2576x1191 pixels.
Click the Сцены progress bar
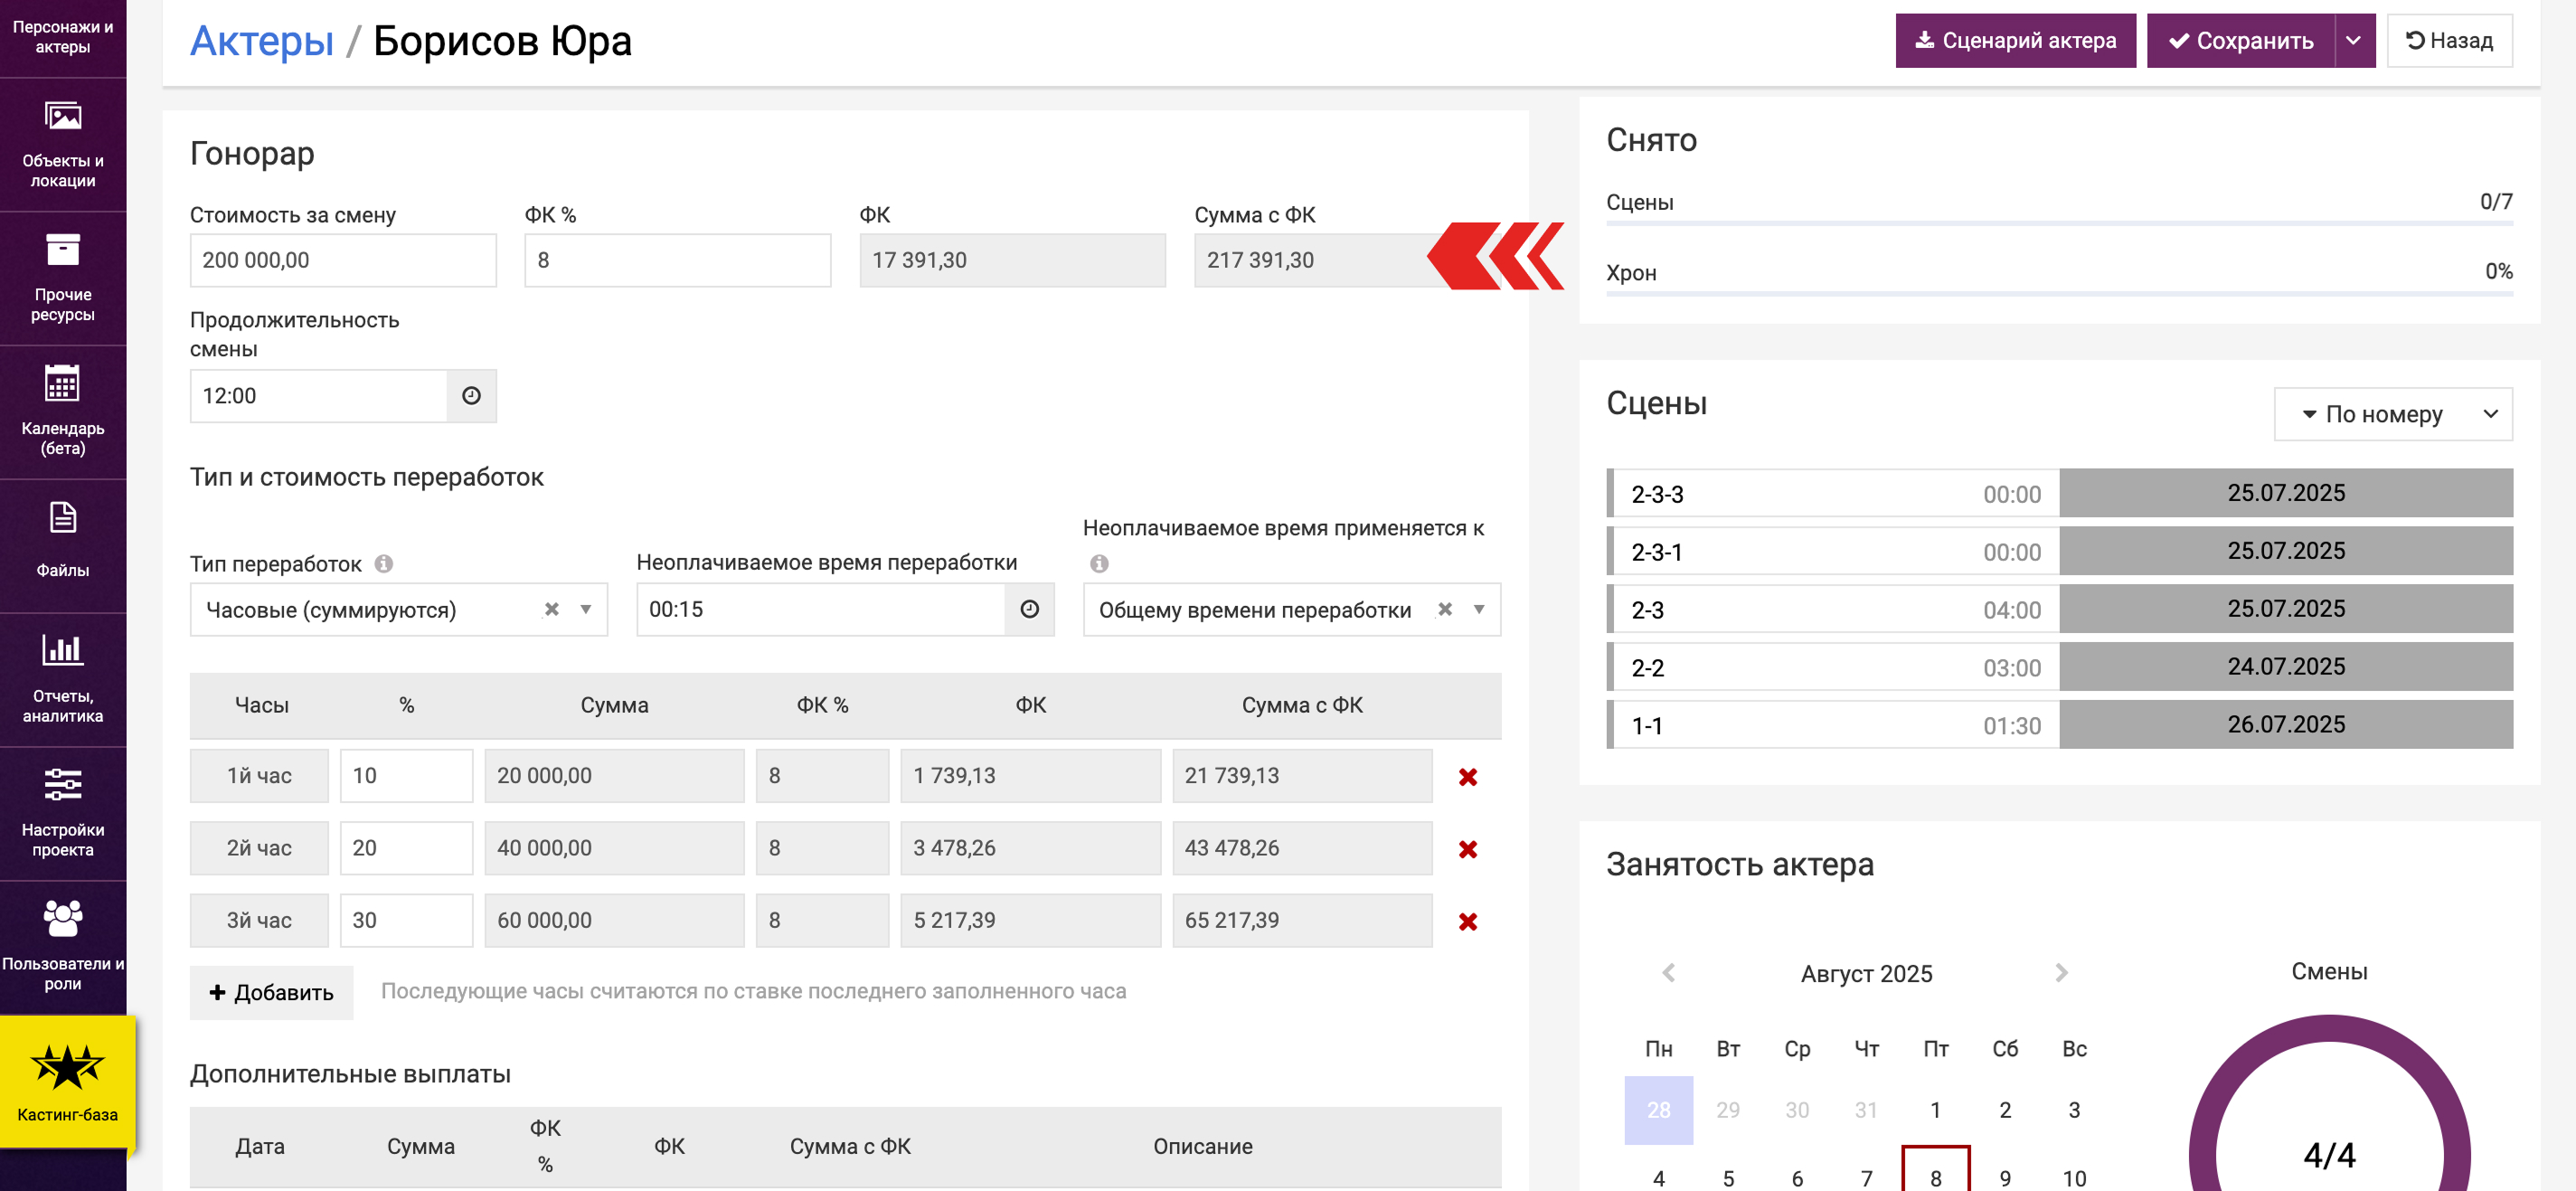[x=2060, y=224]
